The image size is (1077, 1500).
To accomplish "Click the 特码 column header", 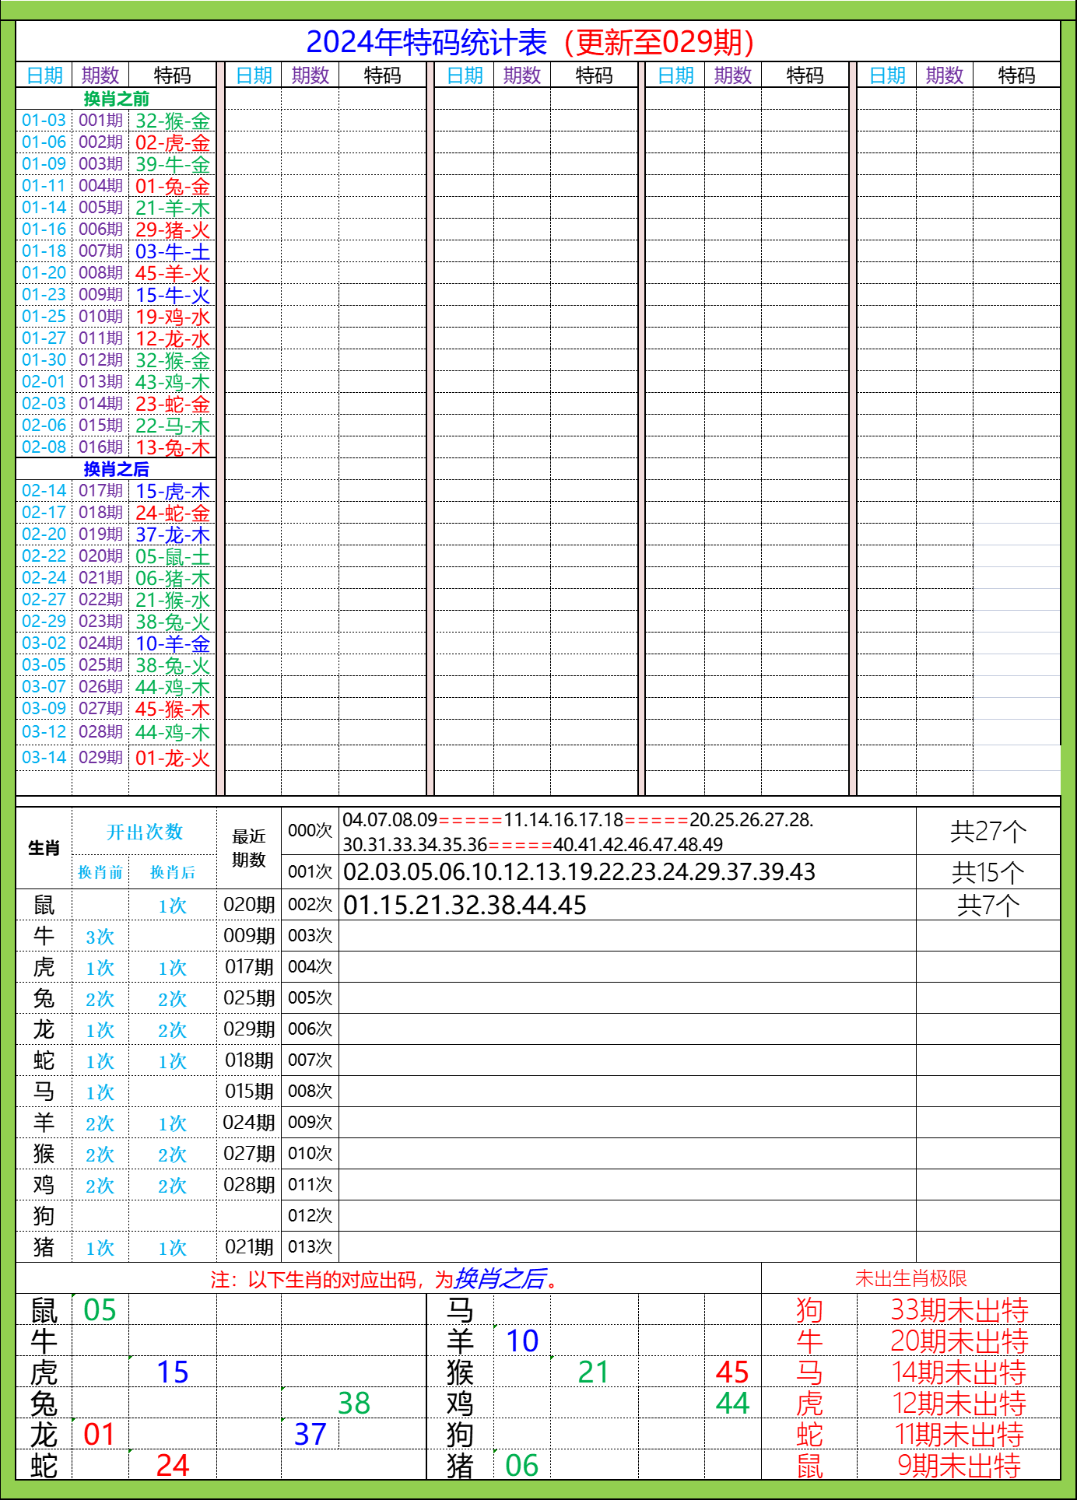I will point(172,73).
